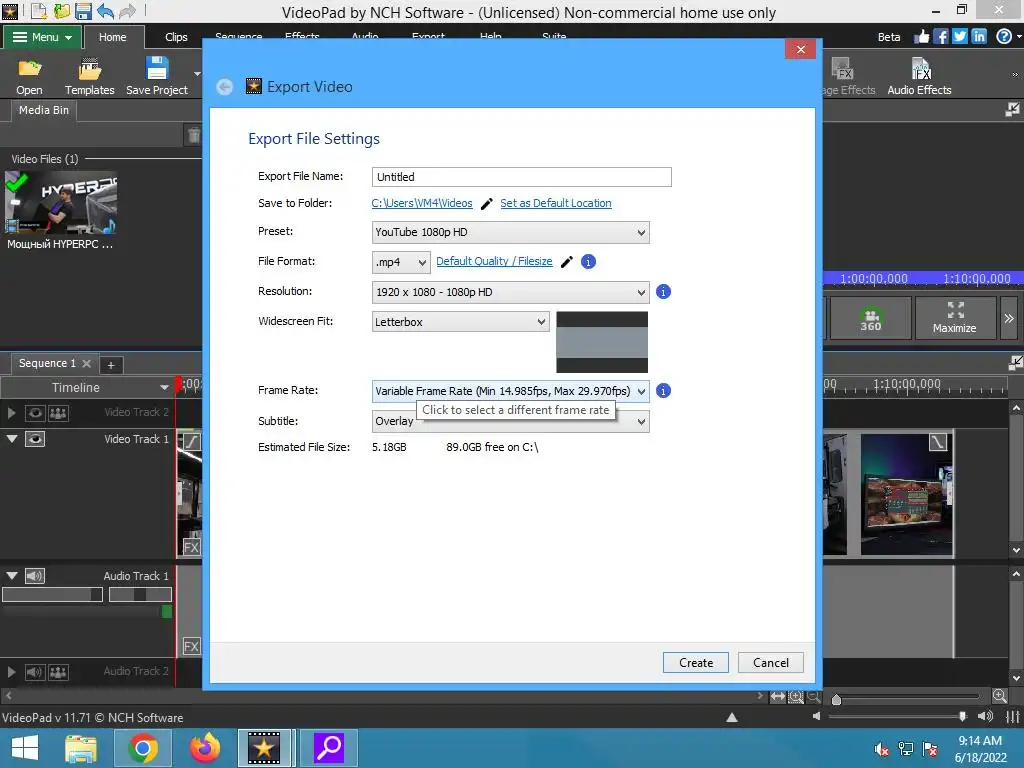Image resolution: width=1024 pixels, height=768 pixels.
Task: Collapse the Video Track 1 triangle
Action: pos(12,439)
